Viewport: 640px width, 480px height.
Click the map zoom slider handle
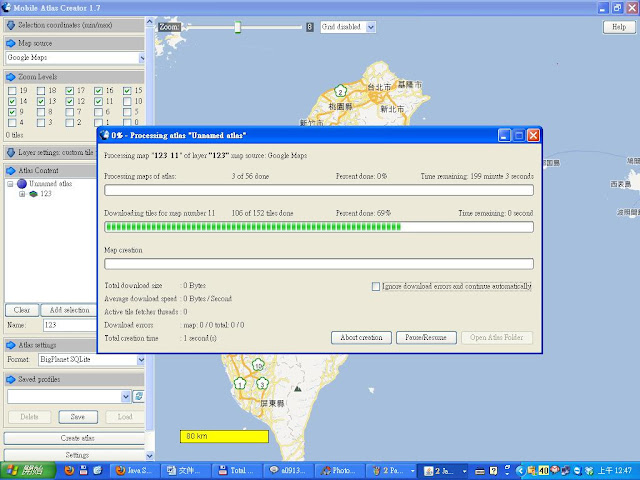(238, 27)
